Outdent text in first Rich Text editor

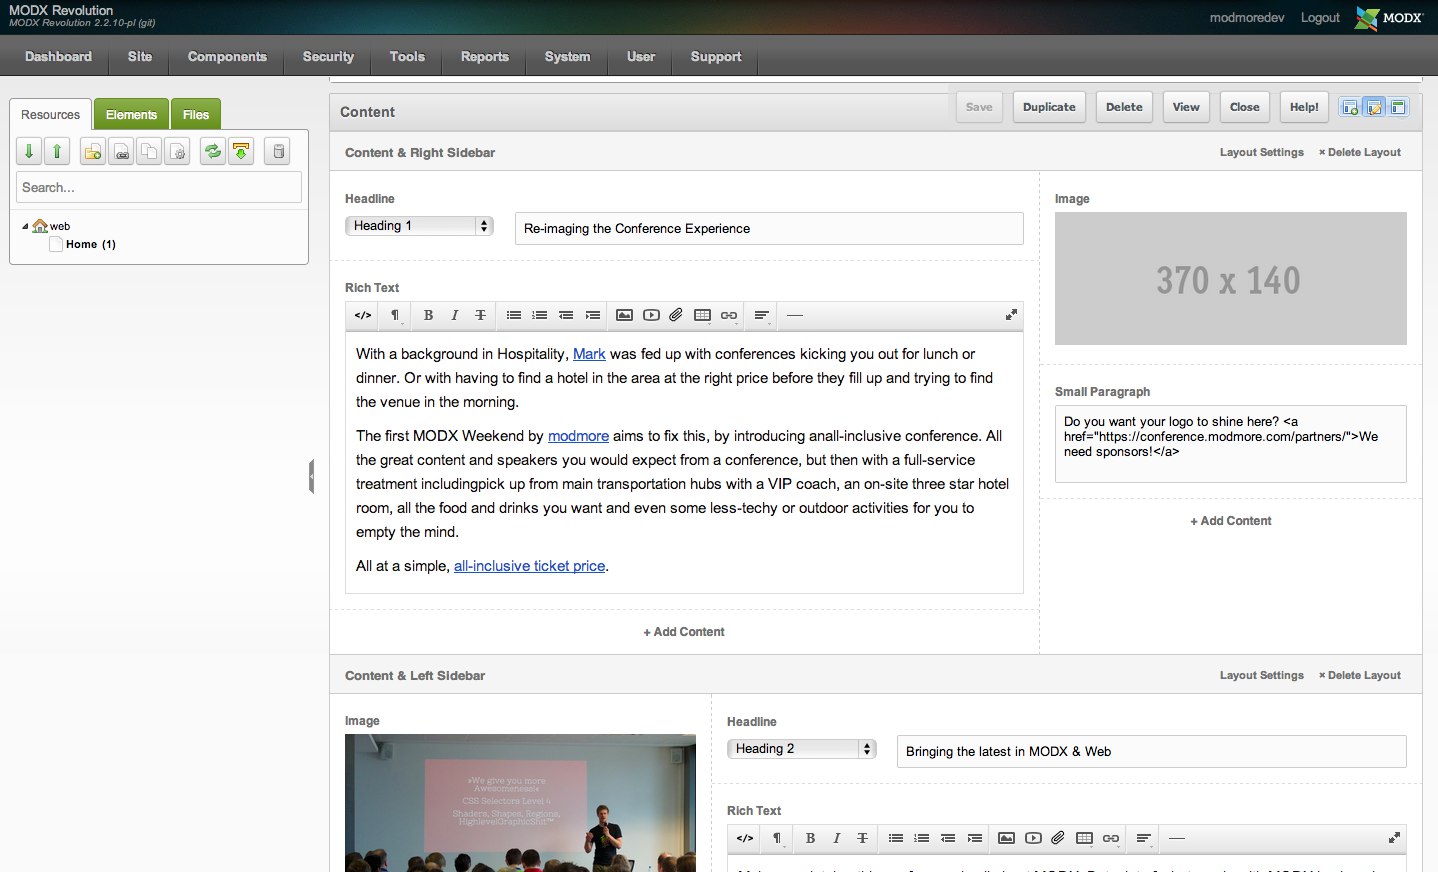click(566, 315)
